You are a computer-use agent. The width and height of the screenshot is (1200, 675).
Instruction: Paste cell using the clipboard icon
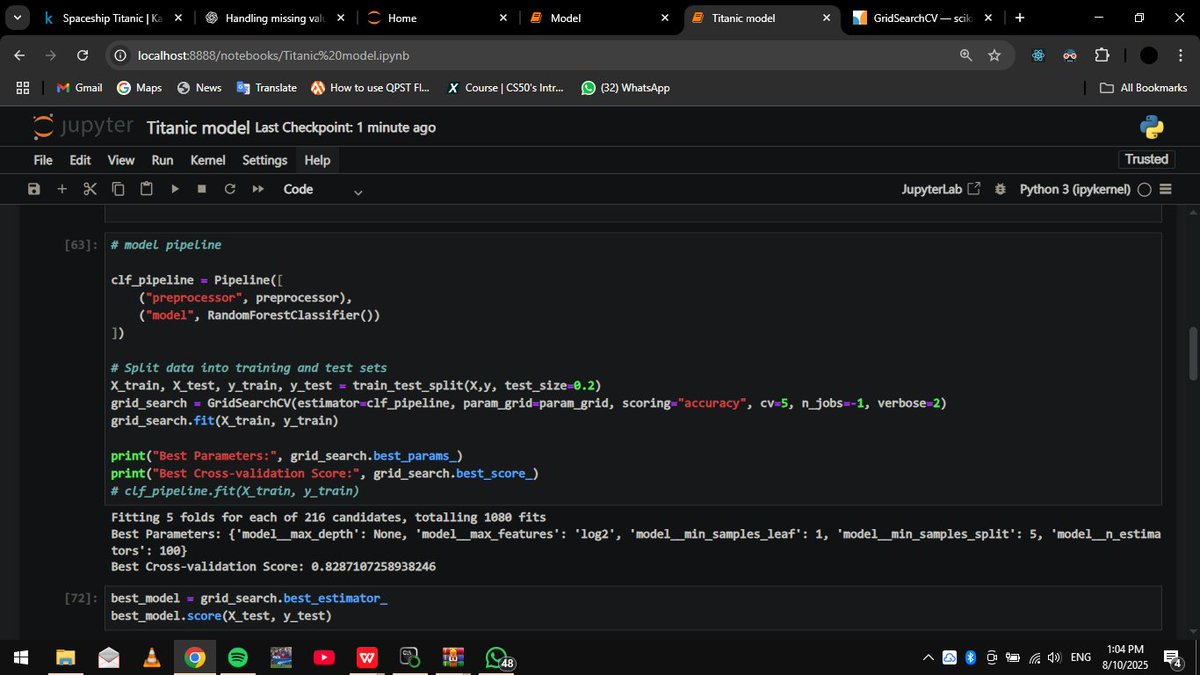(x=146, y=189)
